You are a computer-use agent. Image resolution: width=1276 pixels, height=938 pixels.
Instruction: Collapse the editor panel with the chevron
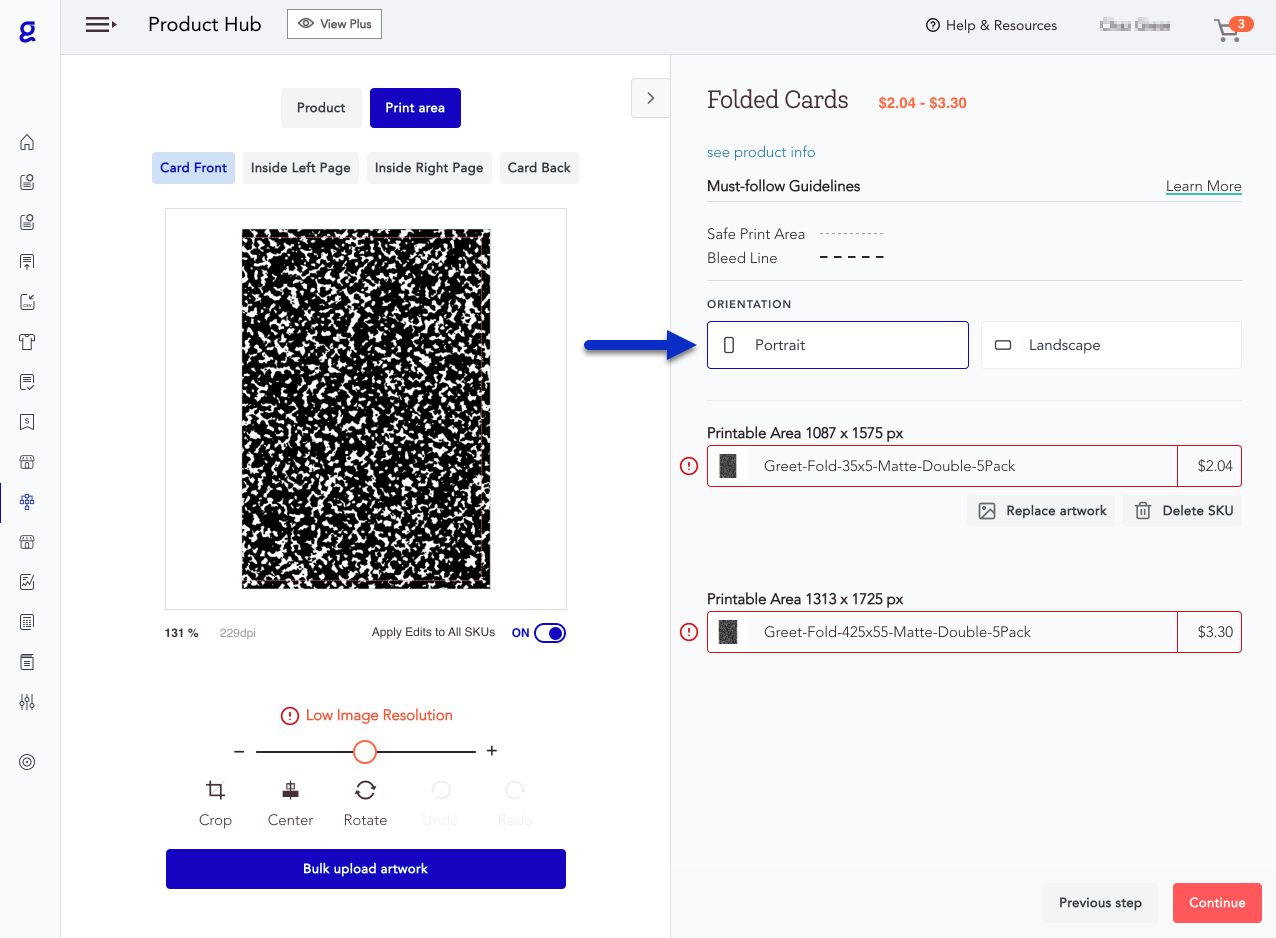tap(650, 98)
